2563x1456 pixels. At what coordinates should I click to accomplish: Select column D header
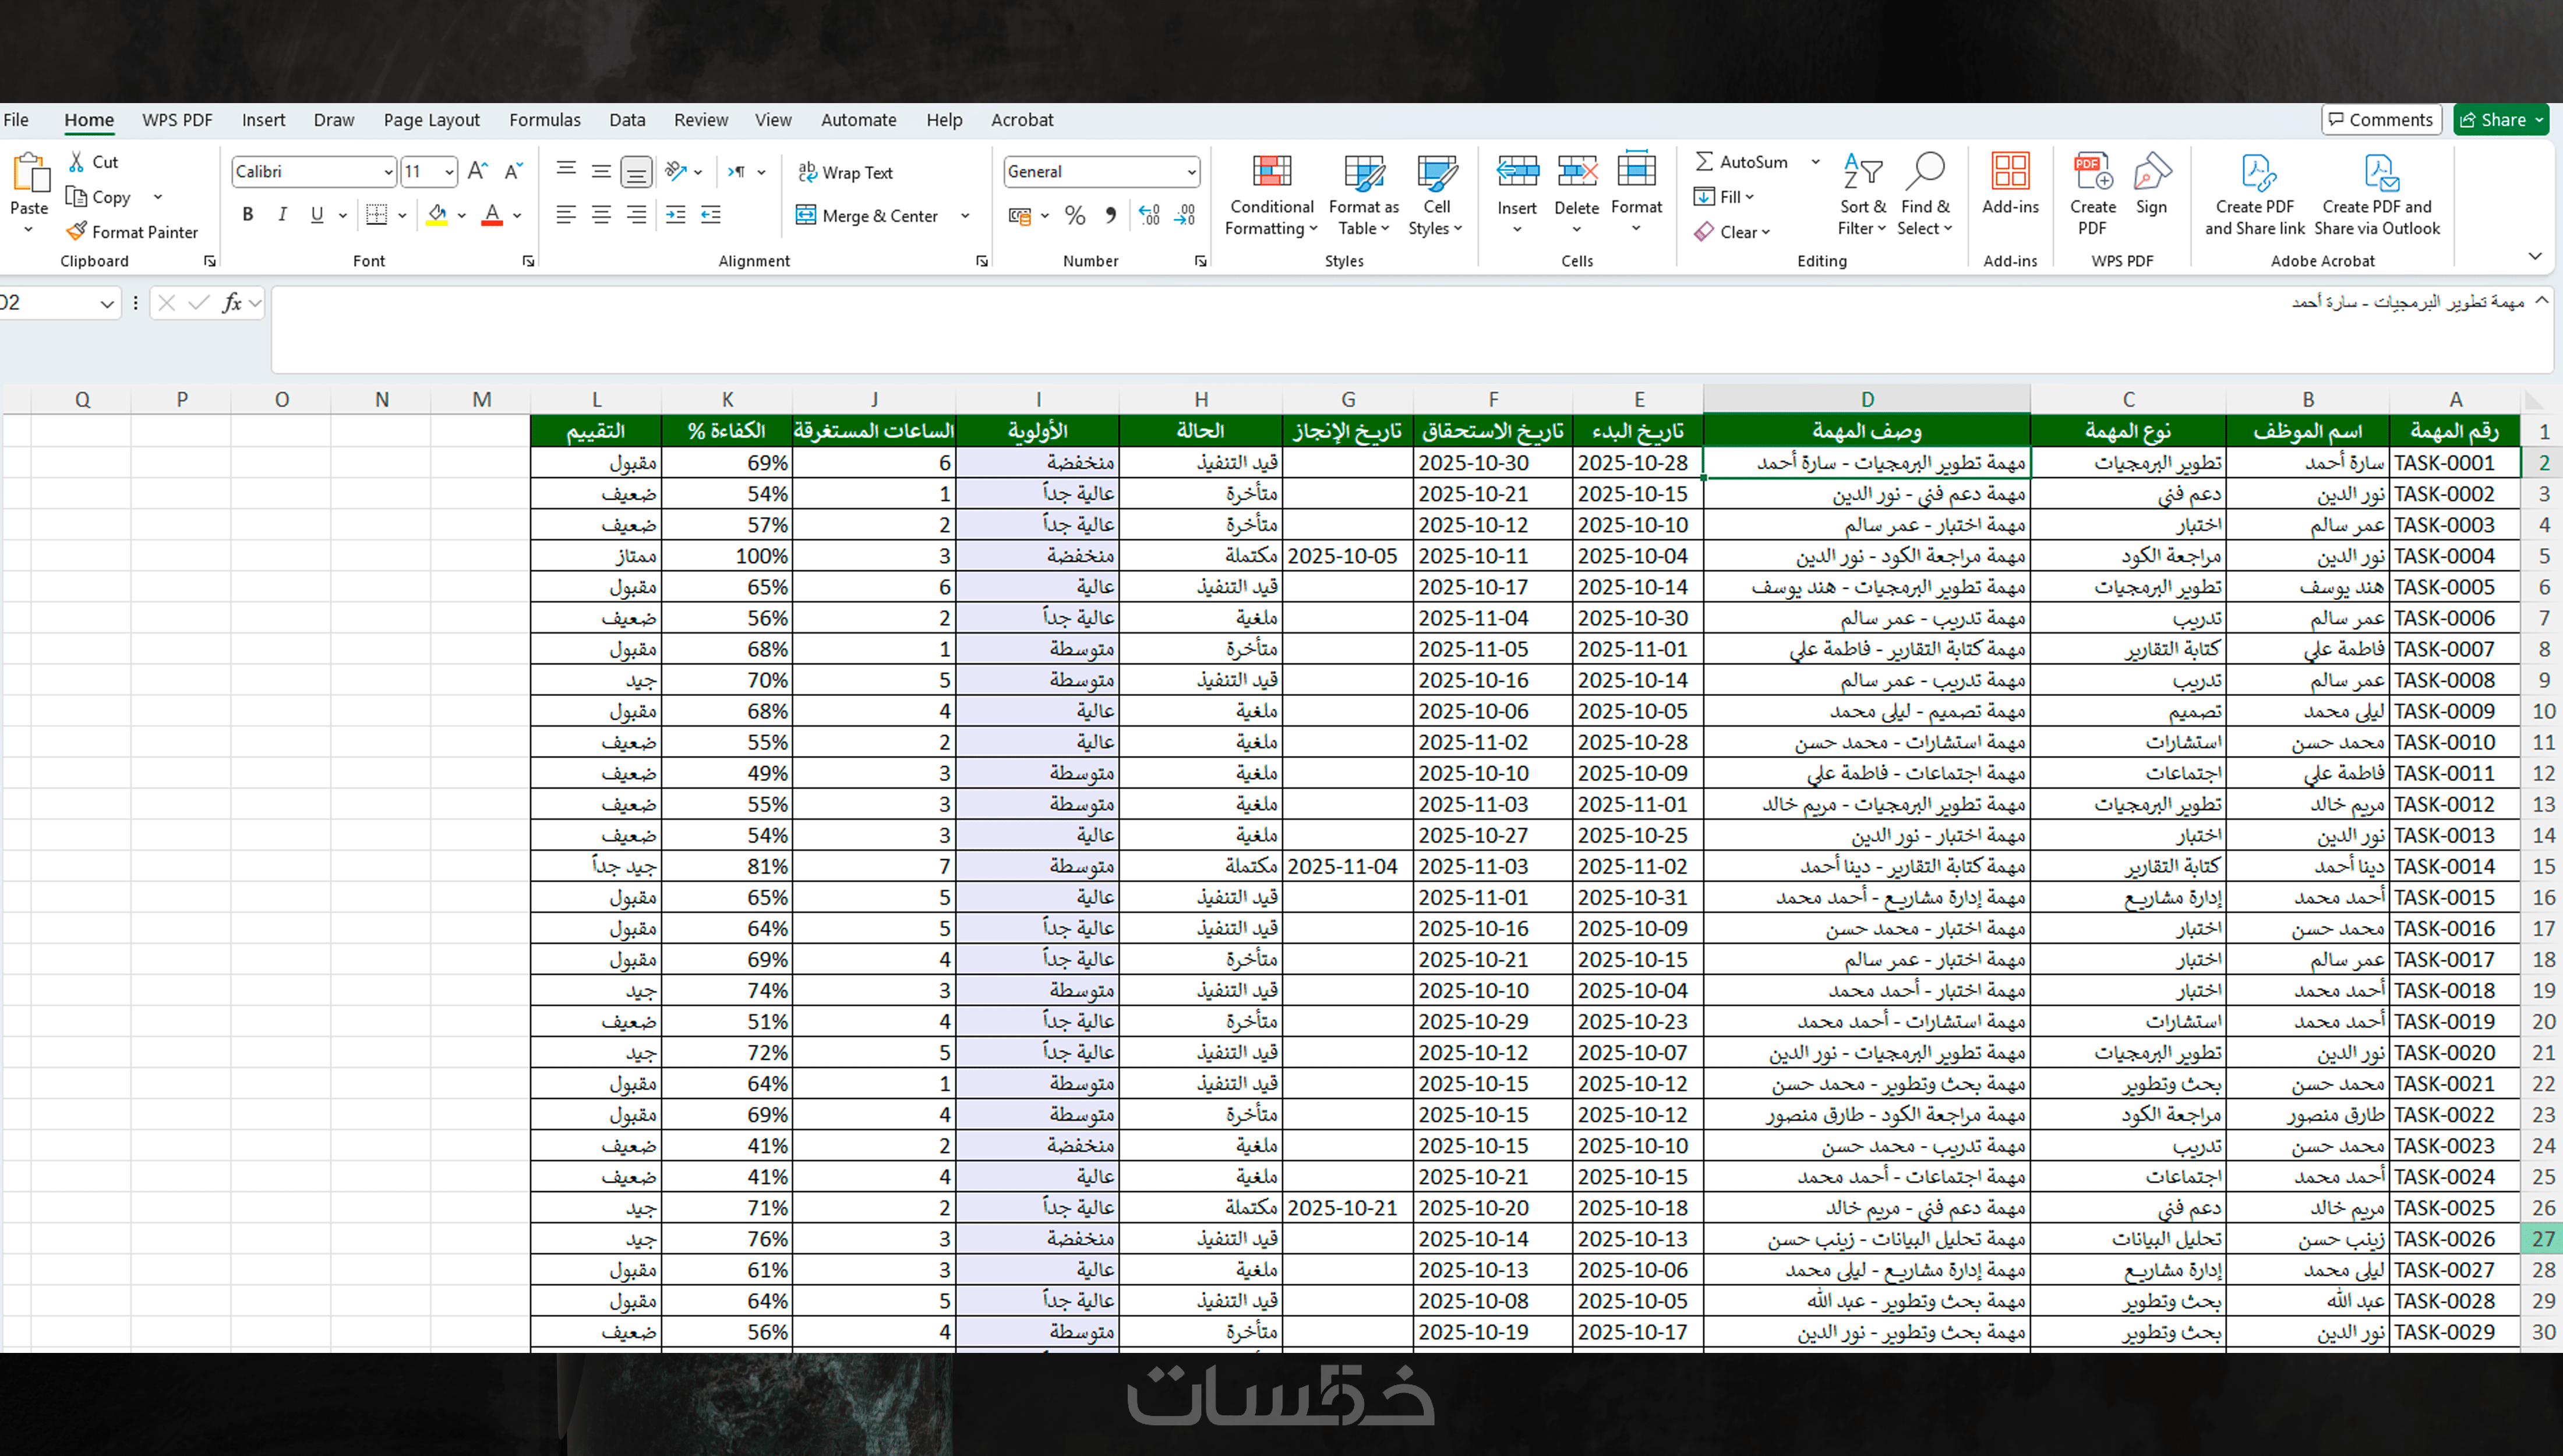[x=1866, y=399]
